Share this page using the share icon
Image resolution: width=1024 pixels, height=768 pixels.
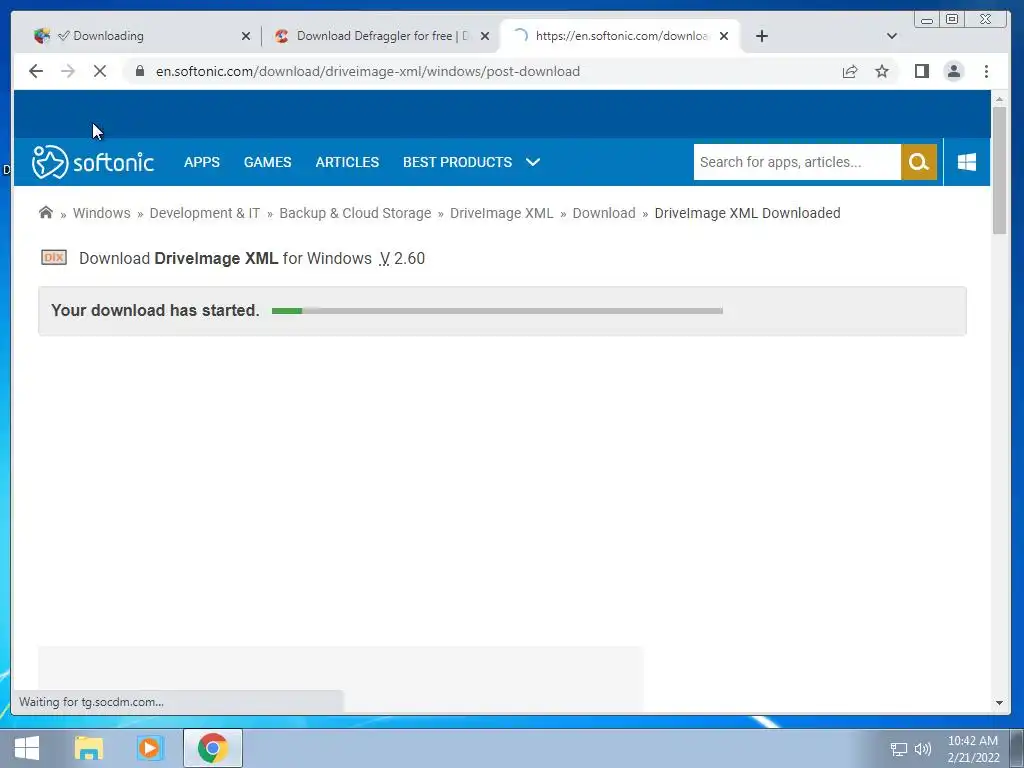click(850, 71)
